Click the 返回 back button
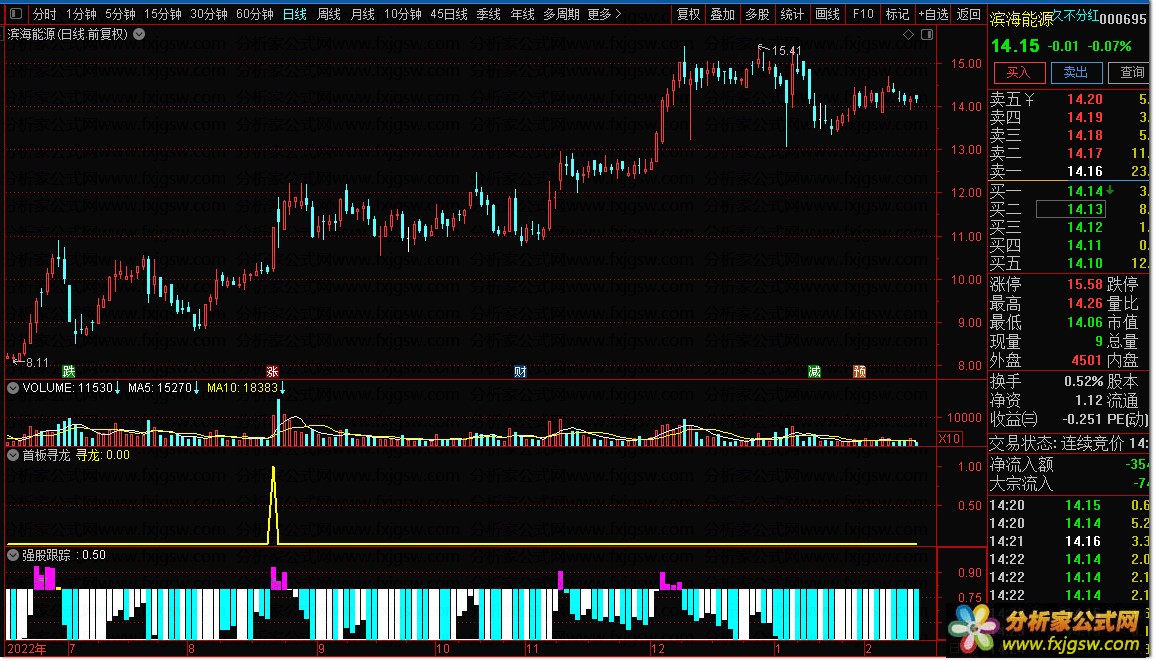This screenshot has width=1156, height=661. coord(968,14)
